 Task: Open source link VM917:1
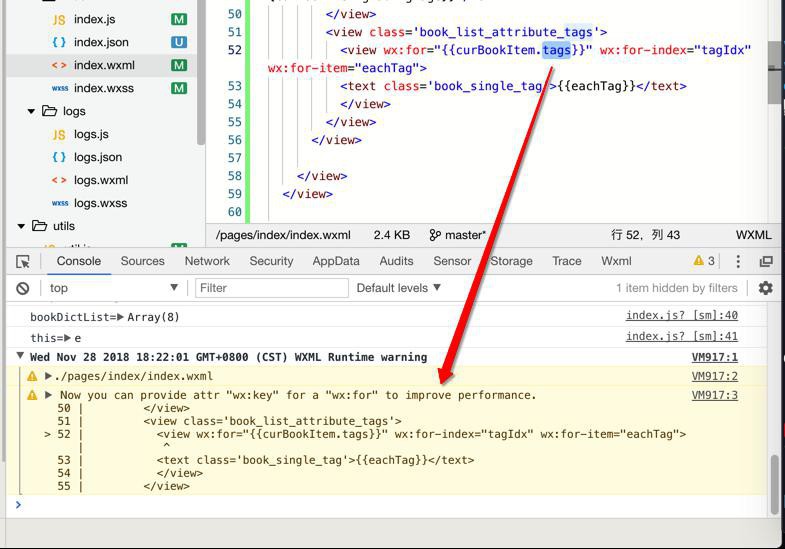pyautogui.click(x=714, y=357)
